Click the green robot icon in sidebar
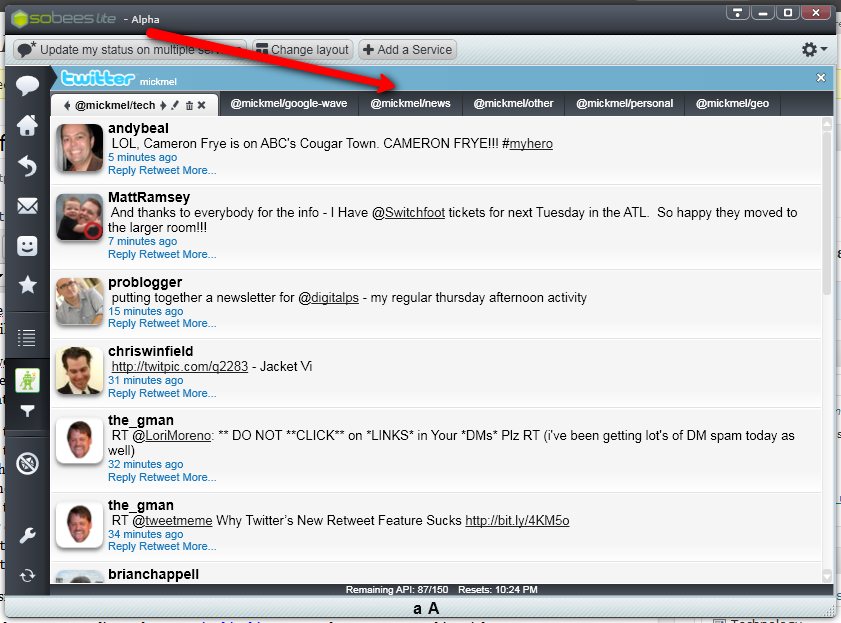 pos(27,380)
